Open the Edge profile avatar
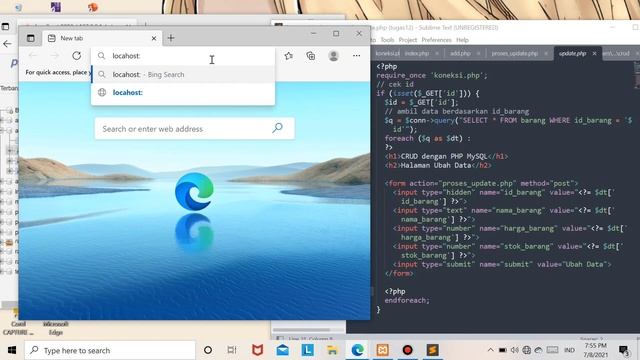This screenshot has width=640, height=360. coord(333,56)
